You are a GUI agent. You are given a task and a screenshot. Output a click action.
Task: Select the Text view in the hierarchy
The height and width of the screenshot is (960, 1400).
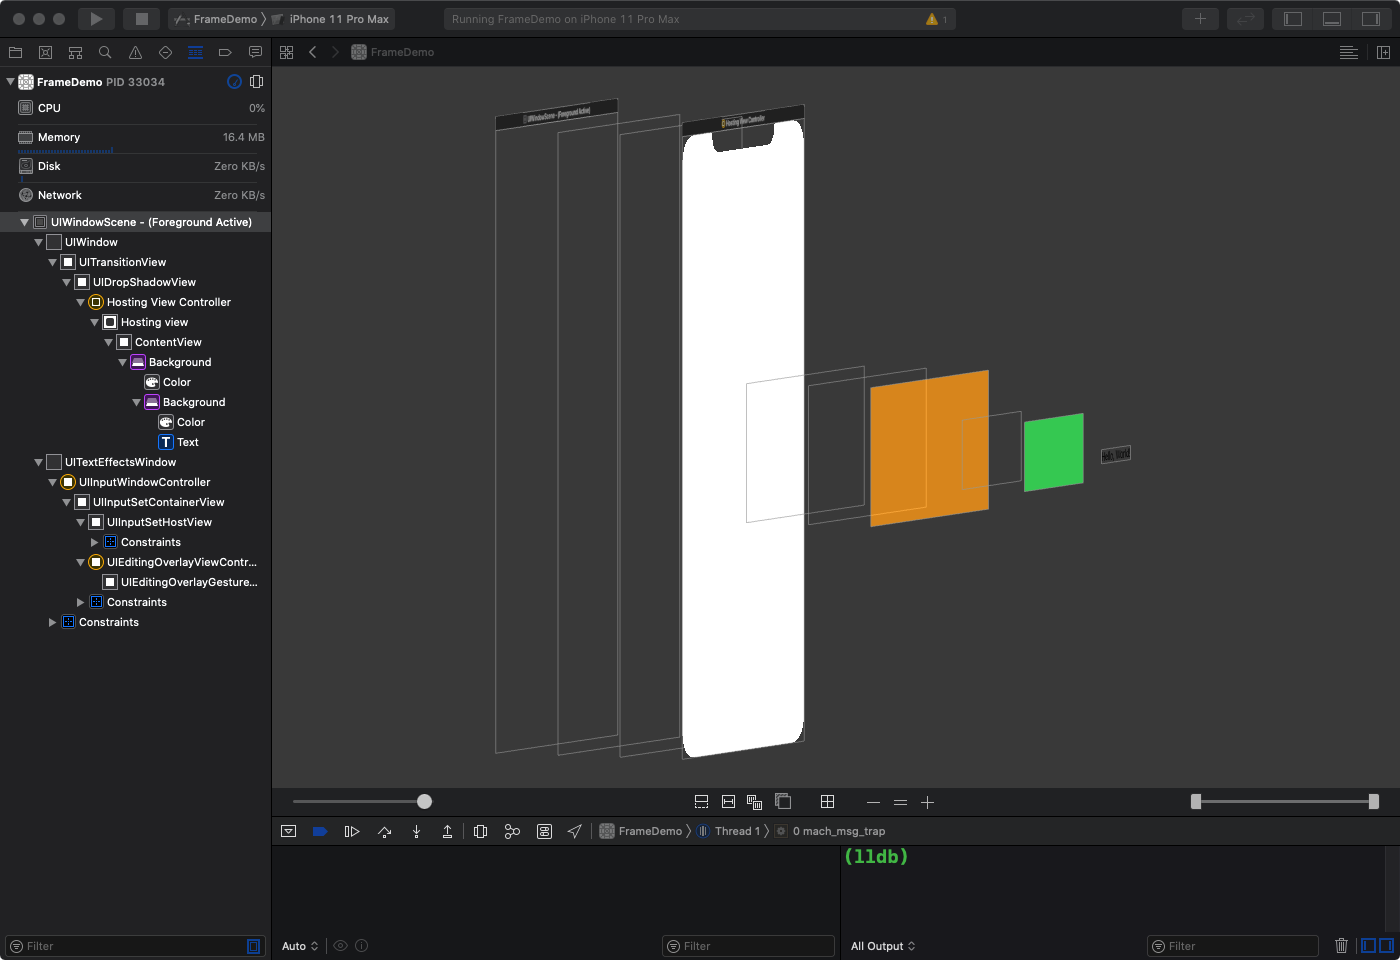[135, 442]
